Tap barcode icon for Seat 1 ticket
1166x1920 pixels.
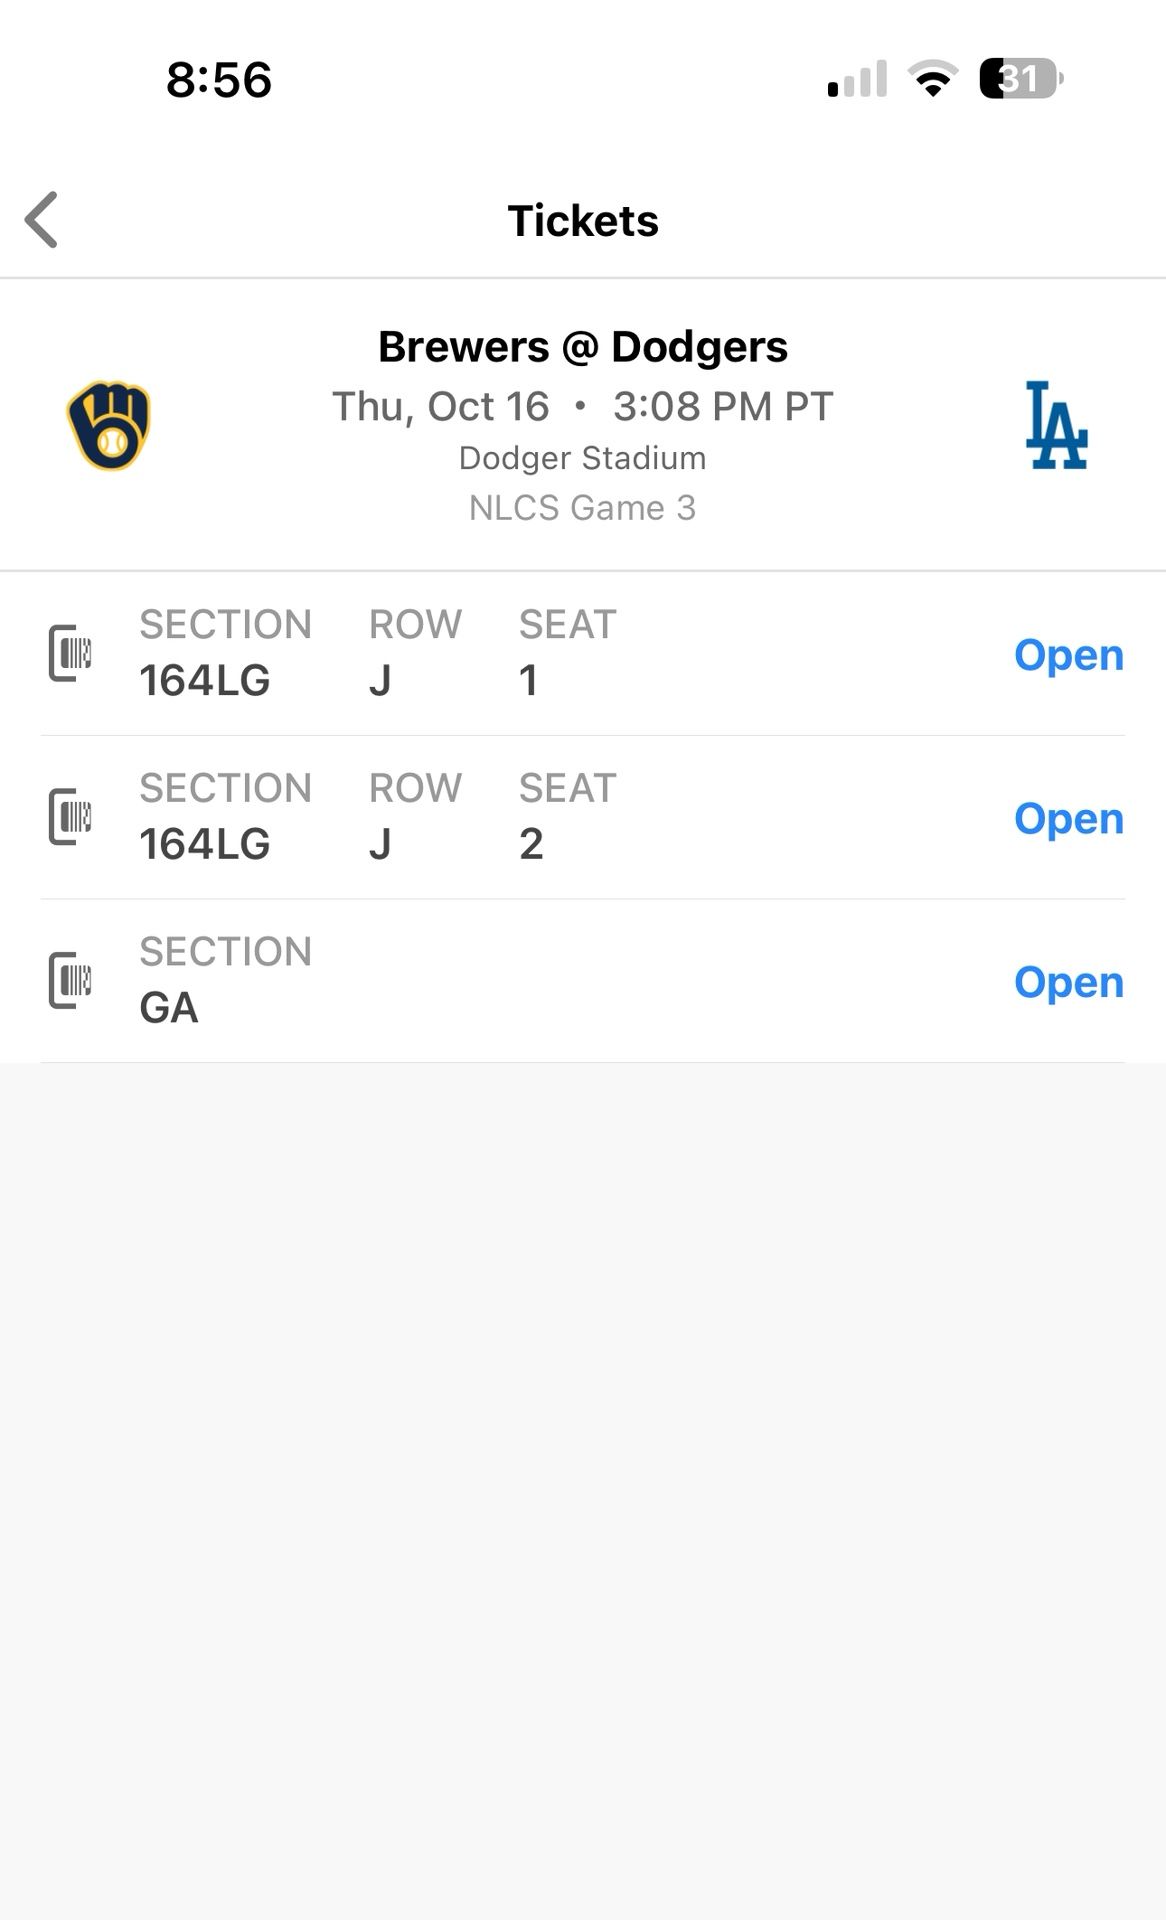70,654
